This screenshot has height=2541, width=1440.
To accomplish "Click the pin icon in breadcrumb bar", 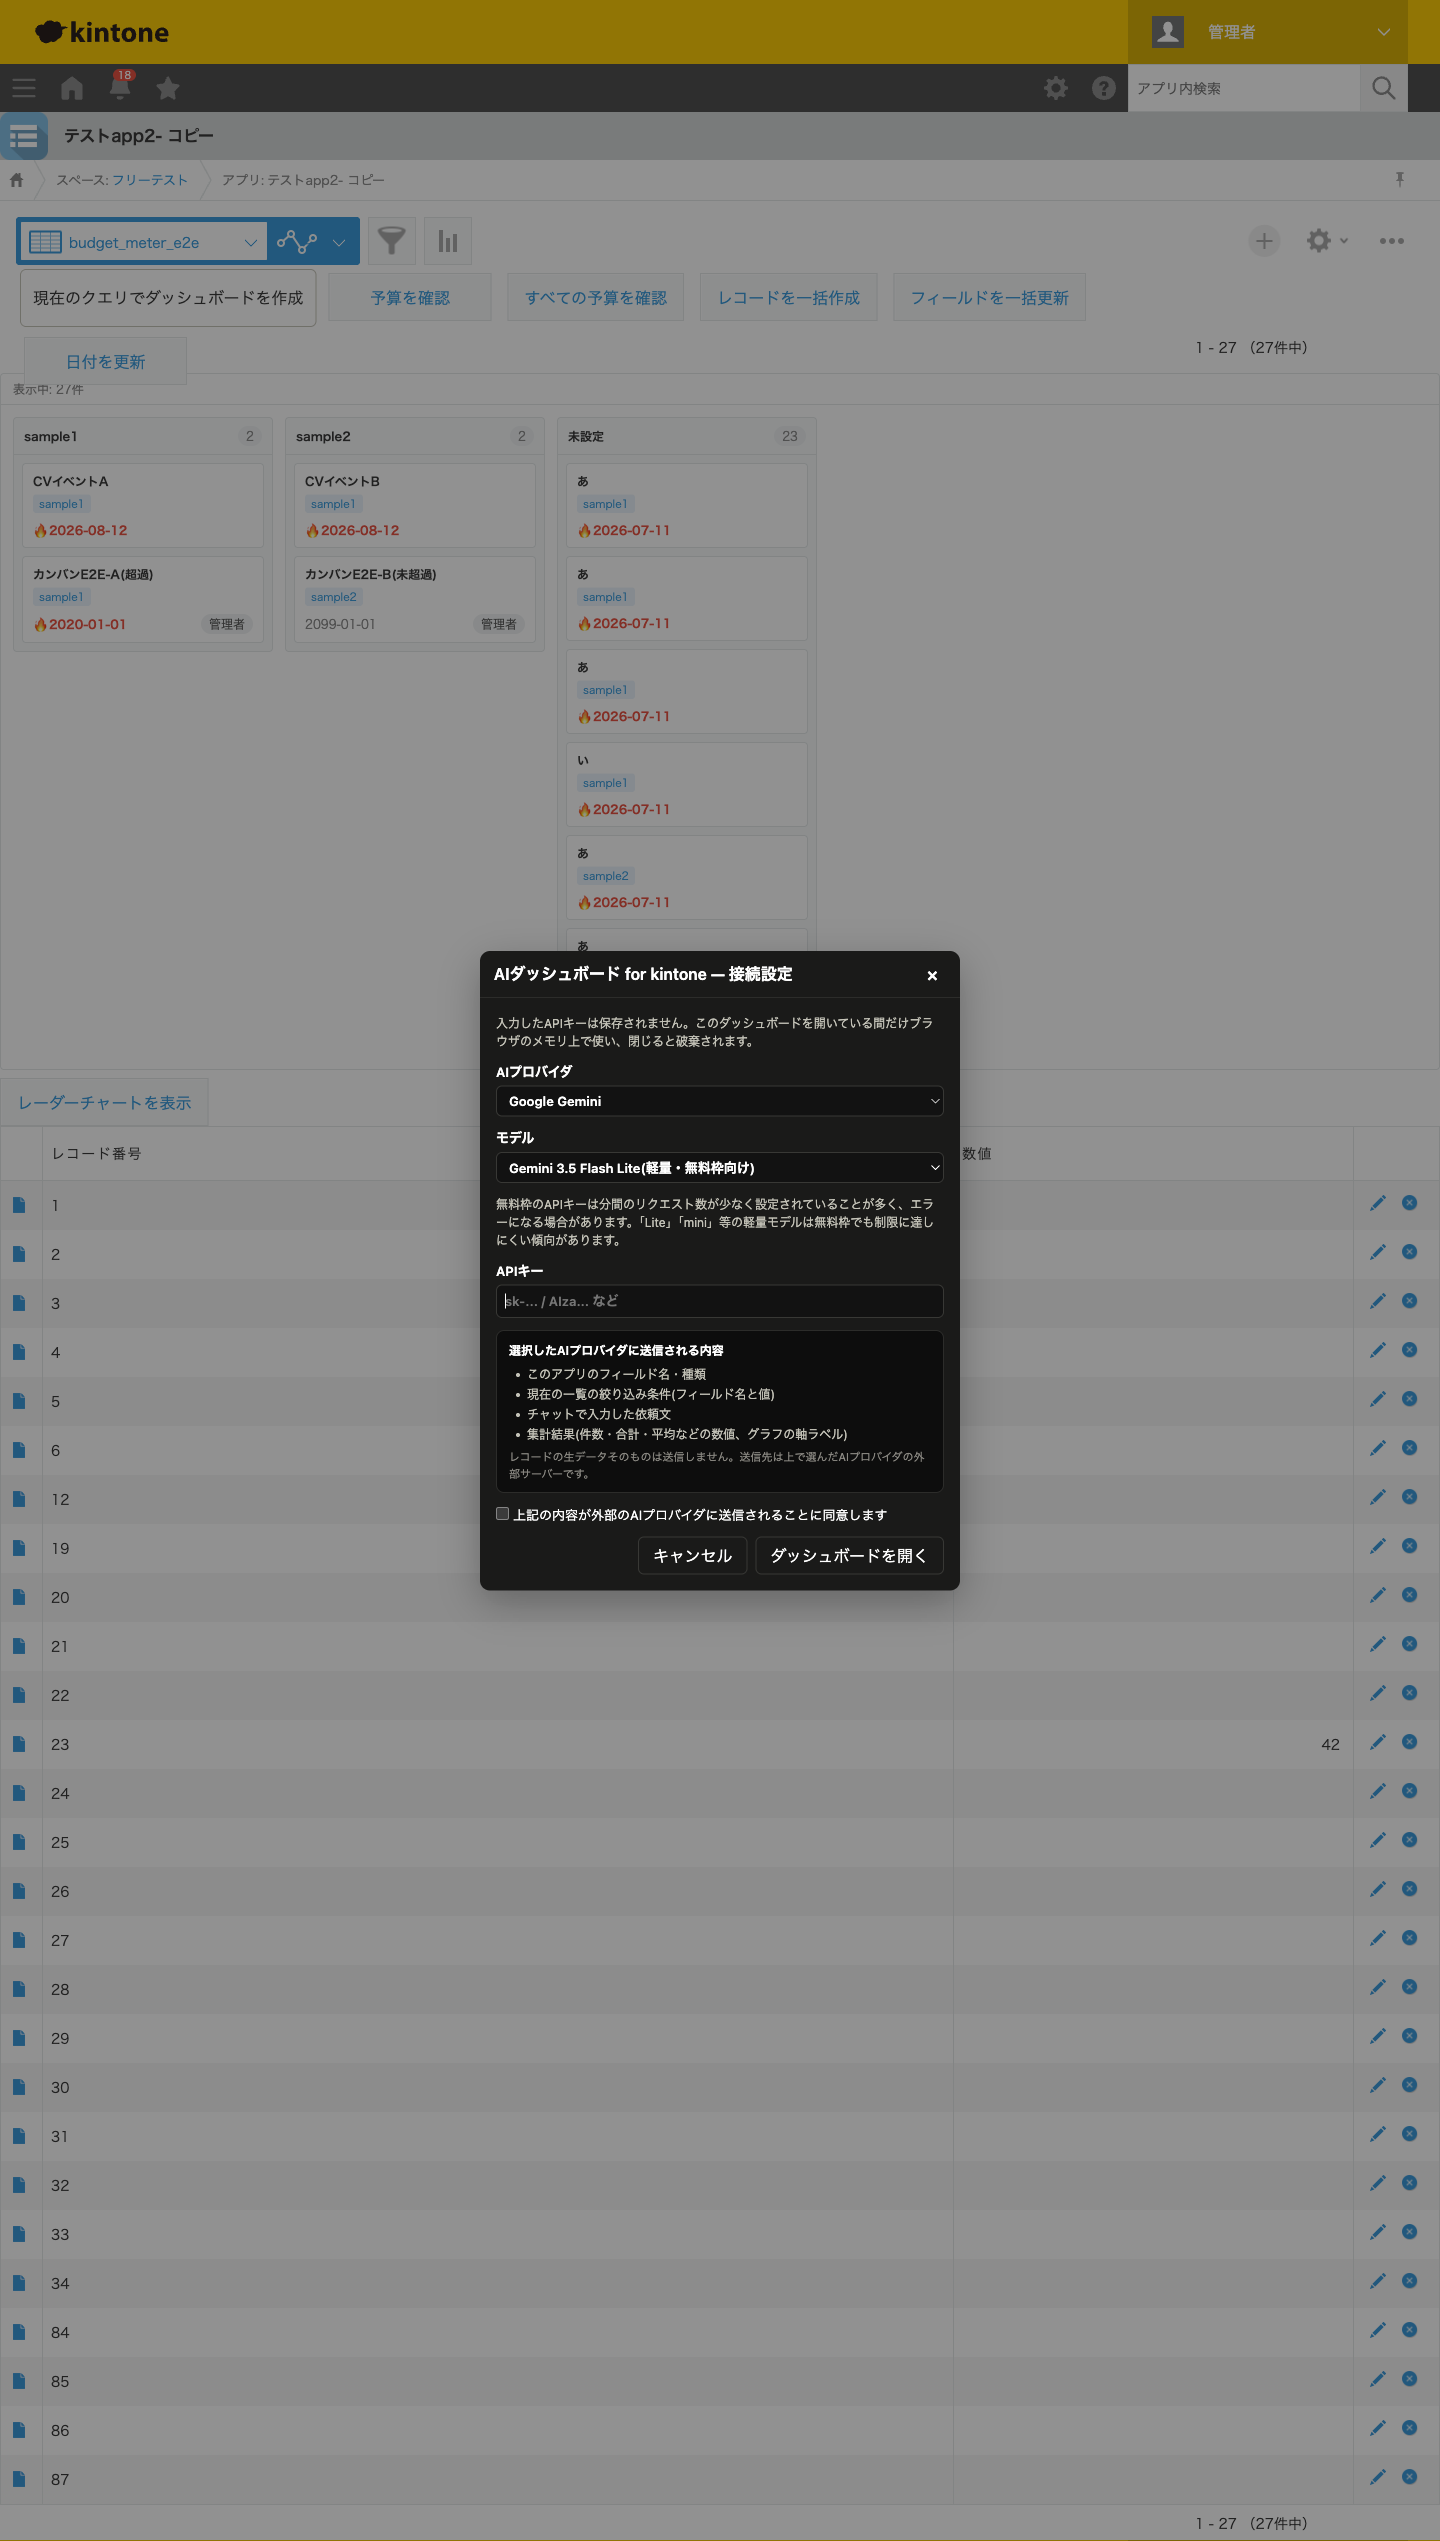I will point(1400,179).
